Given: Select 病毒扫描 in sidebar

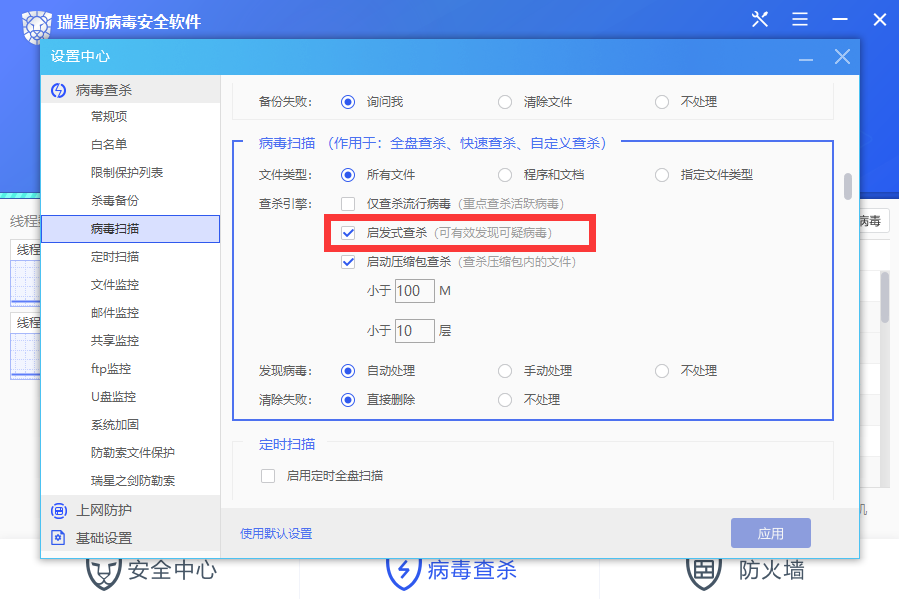Looking at the screenshot, I should pos(131,229).
